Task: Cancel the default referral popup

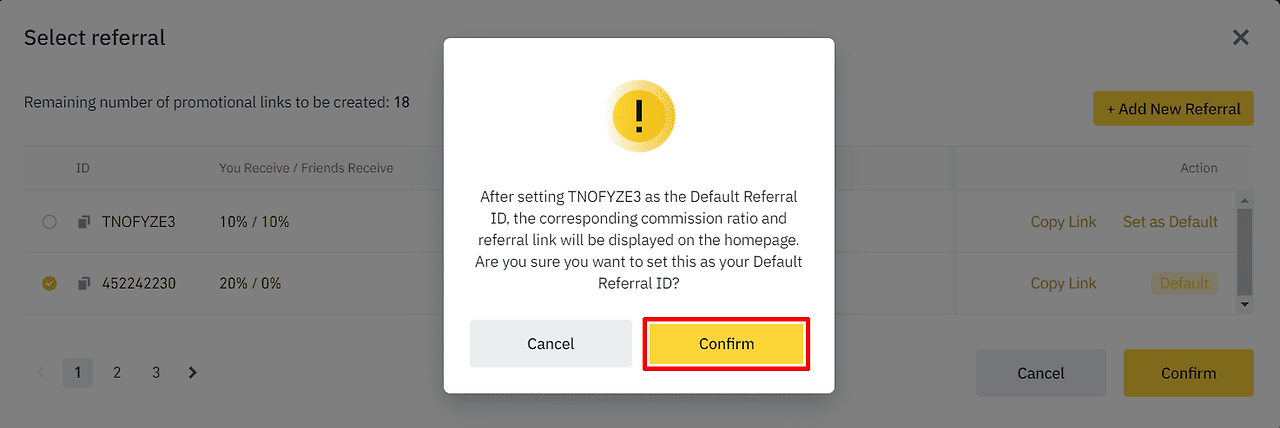Action: 551,344
